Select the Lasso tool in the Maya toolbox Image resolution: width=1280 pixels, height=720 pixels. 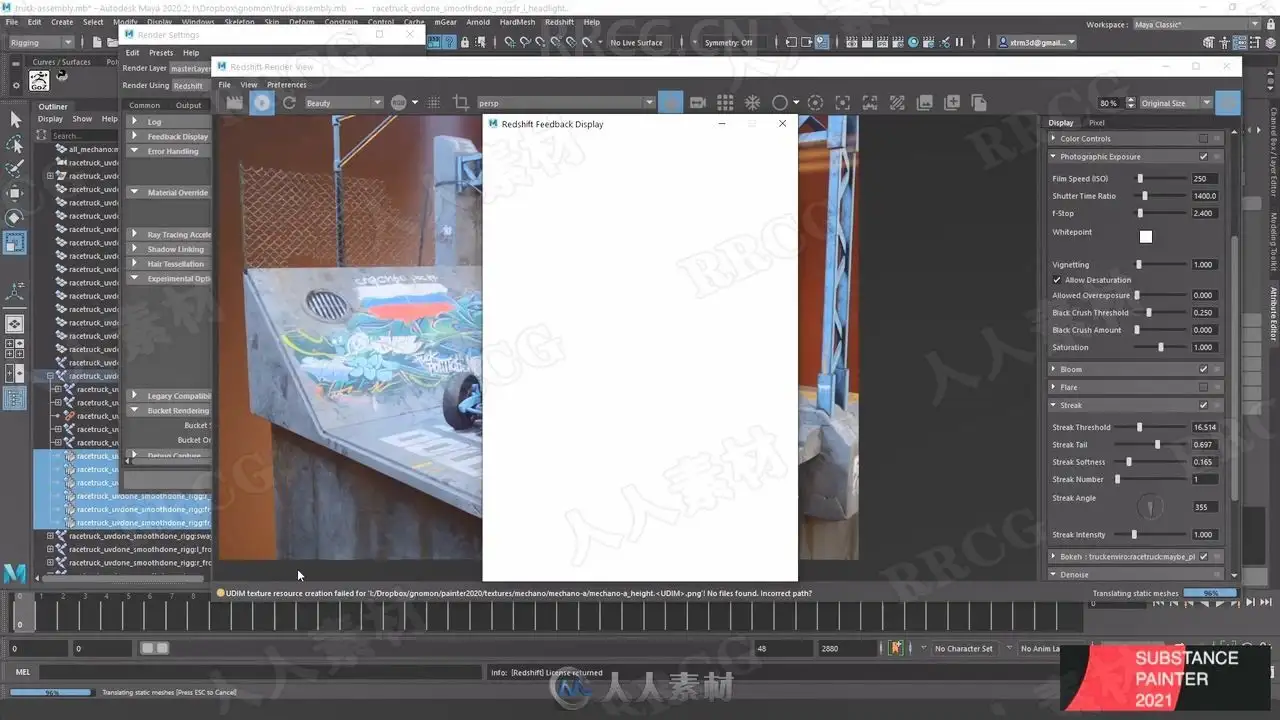point(15,144)
